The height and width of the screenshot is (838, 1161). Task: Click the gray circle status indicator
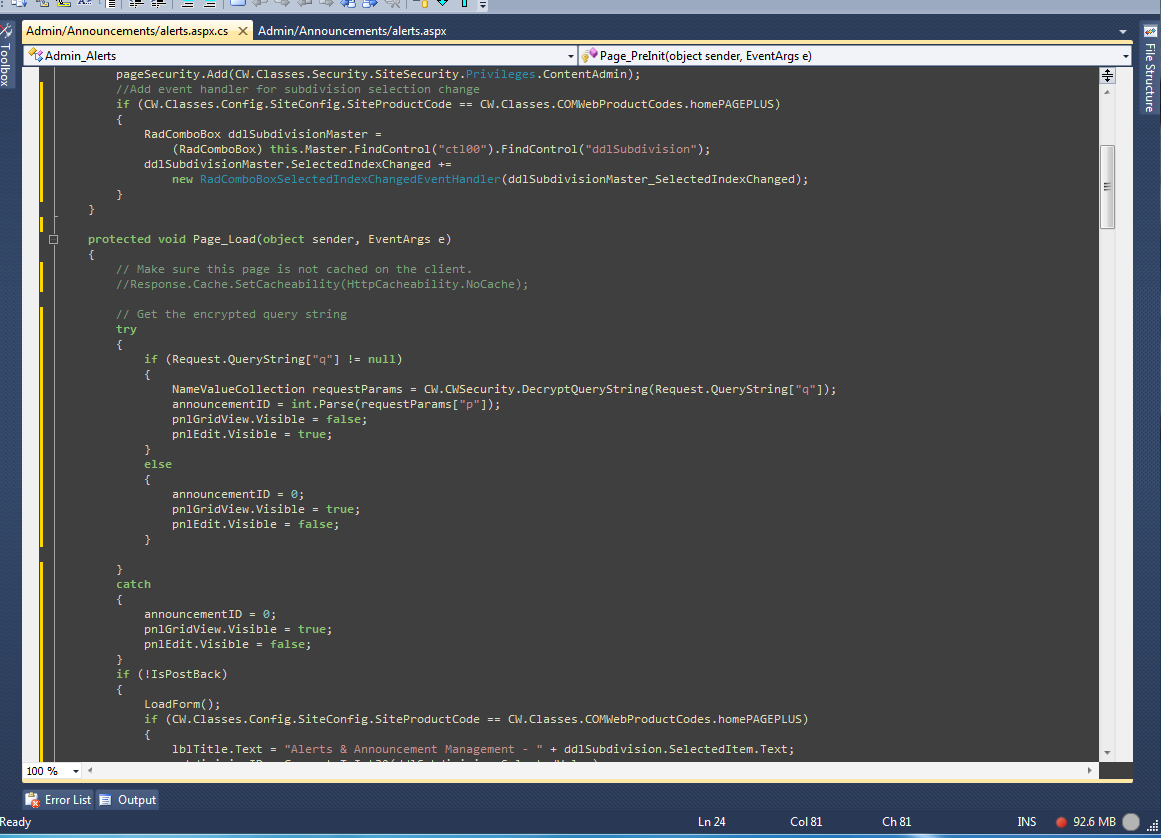click(1131, 822)
